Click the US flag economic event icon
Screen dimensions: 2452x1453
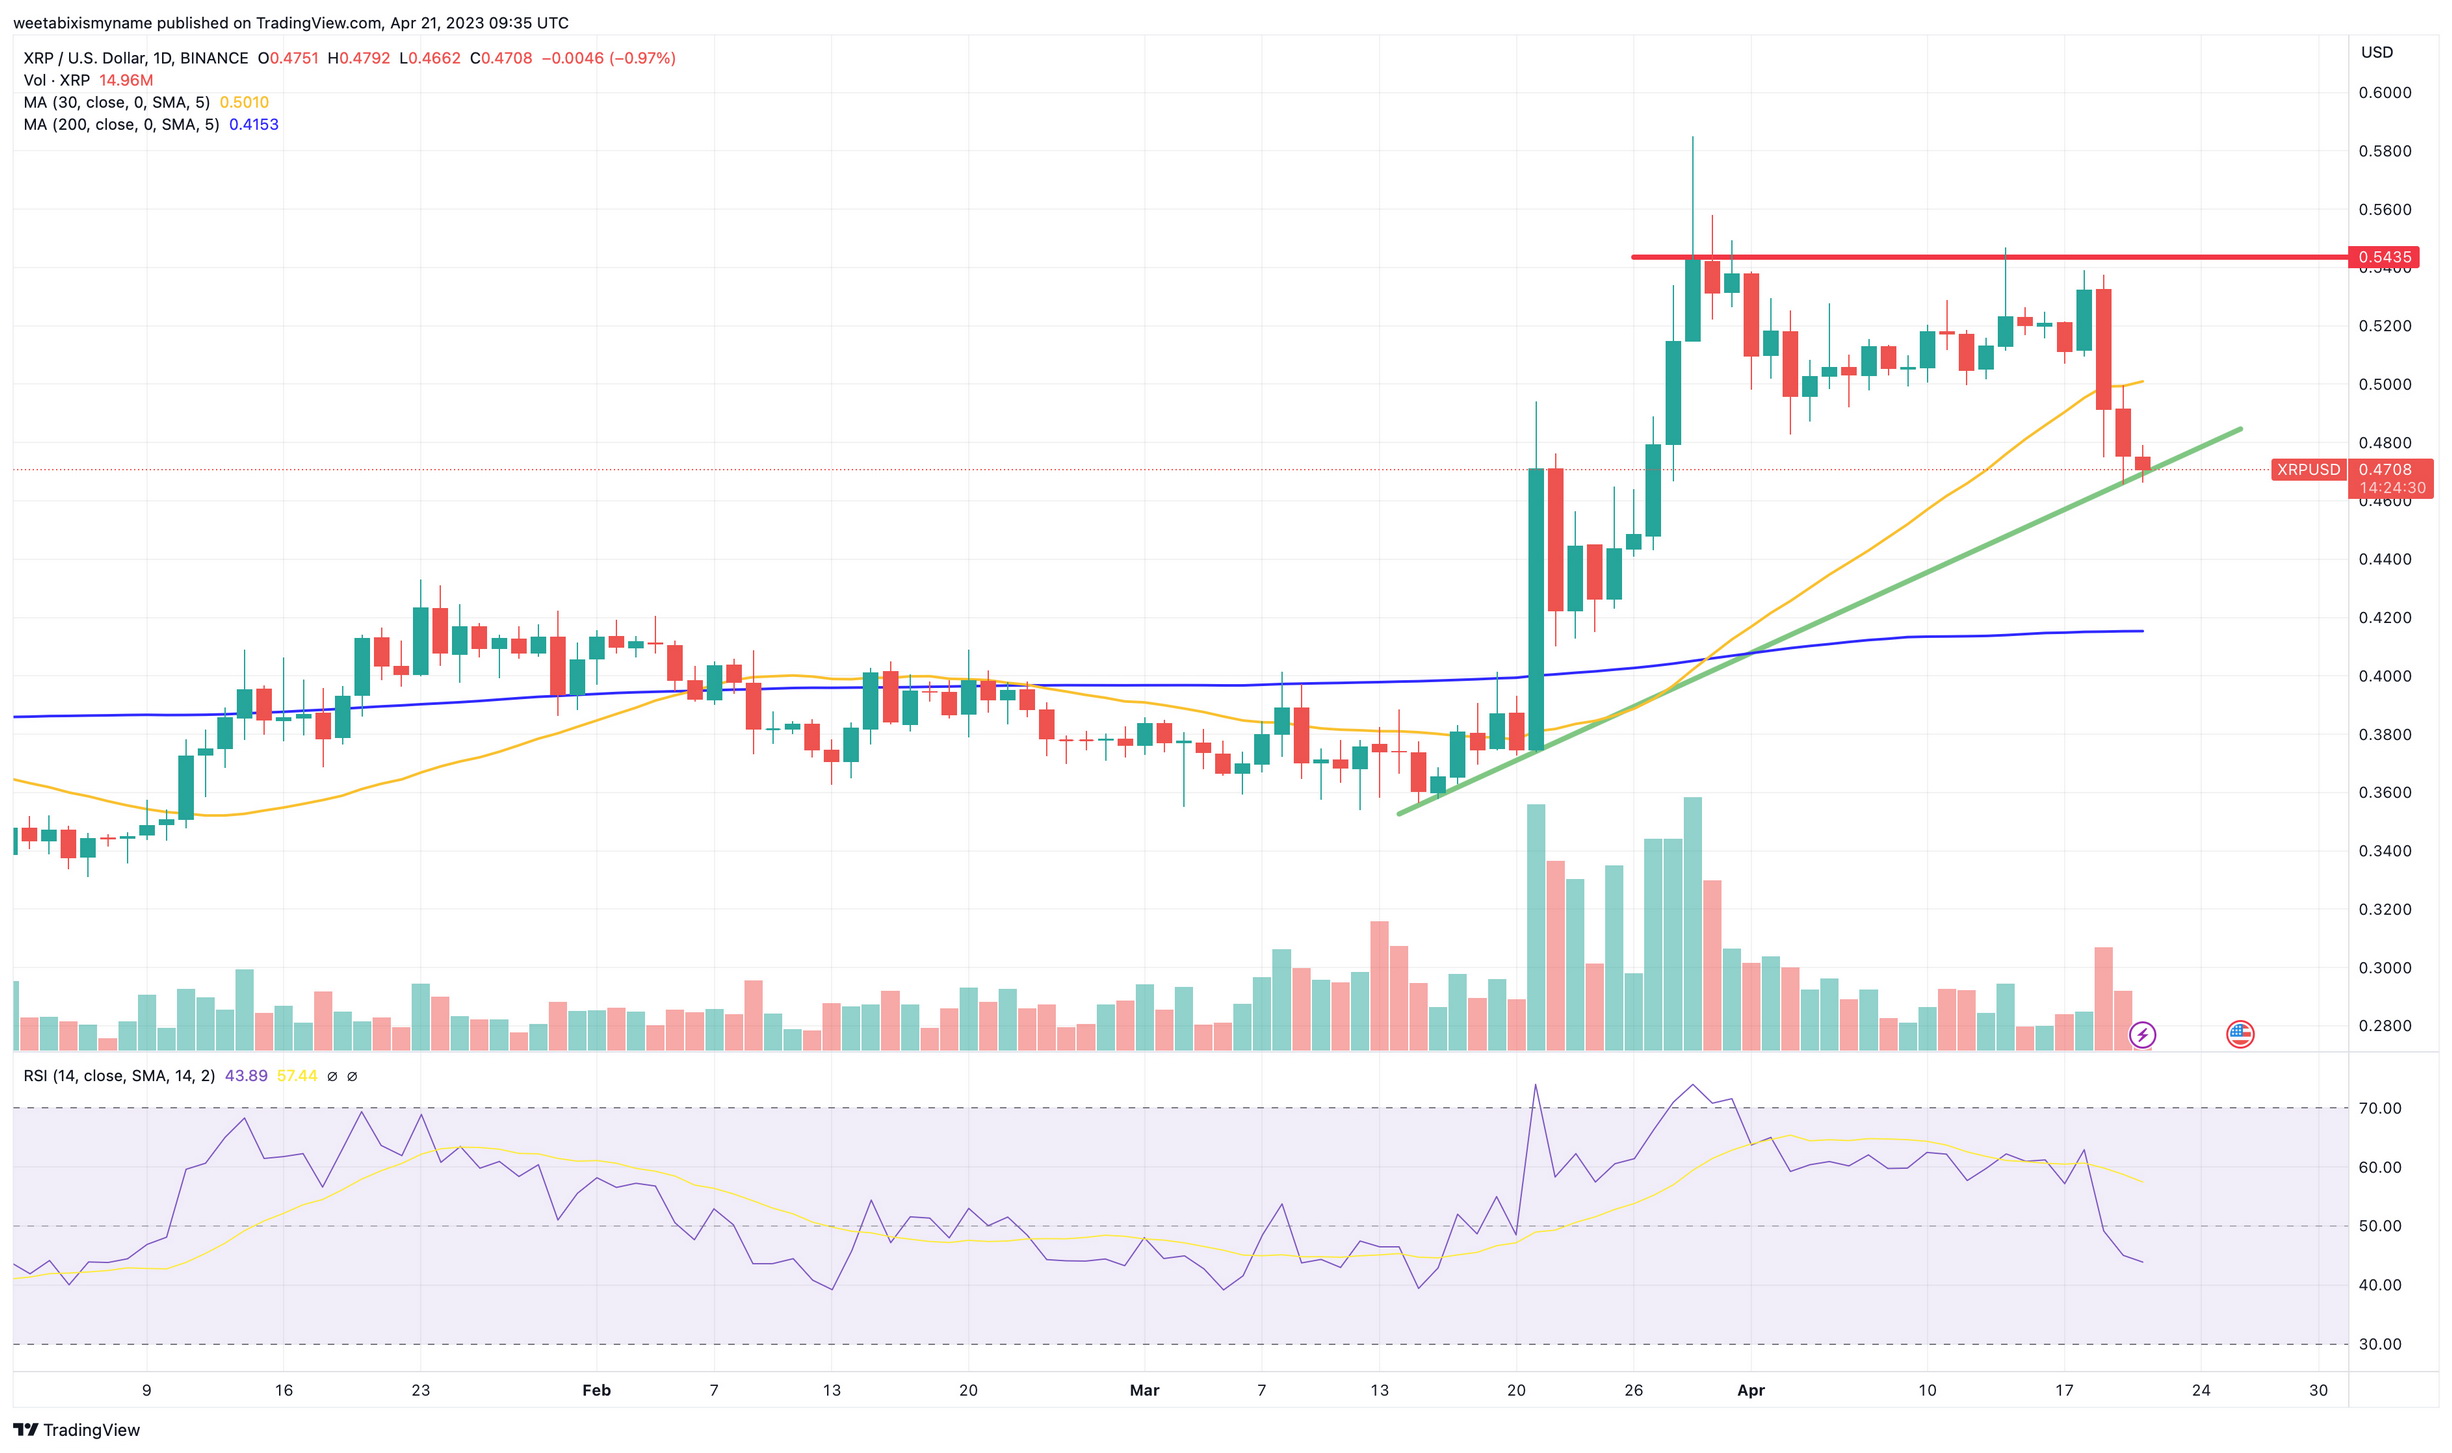click(2240, 1034)
